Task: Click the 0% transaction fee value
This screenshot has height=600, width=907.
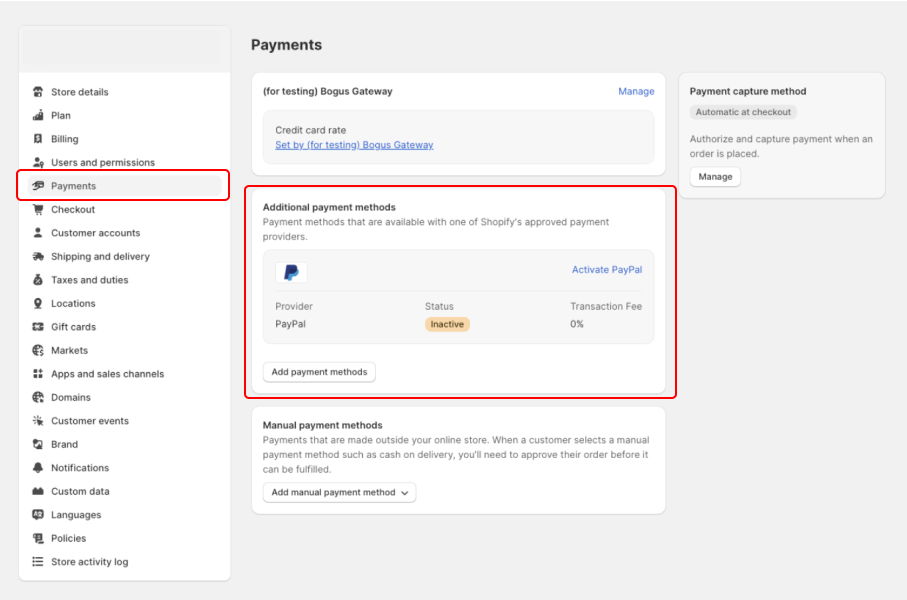Action: [577, 324]
